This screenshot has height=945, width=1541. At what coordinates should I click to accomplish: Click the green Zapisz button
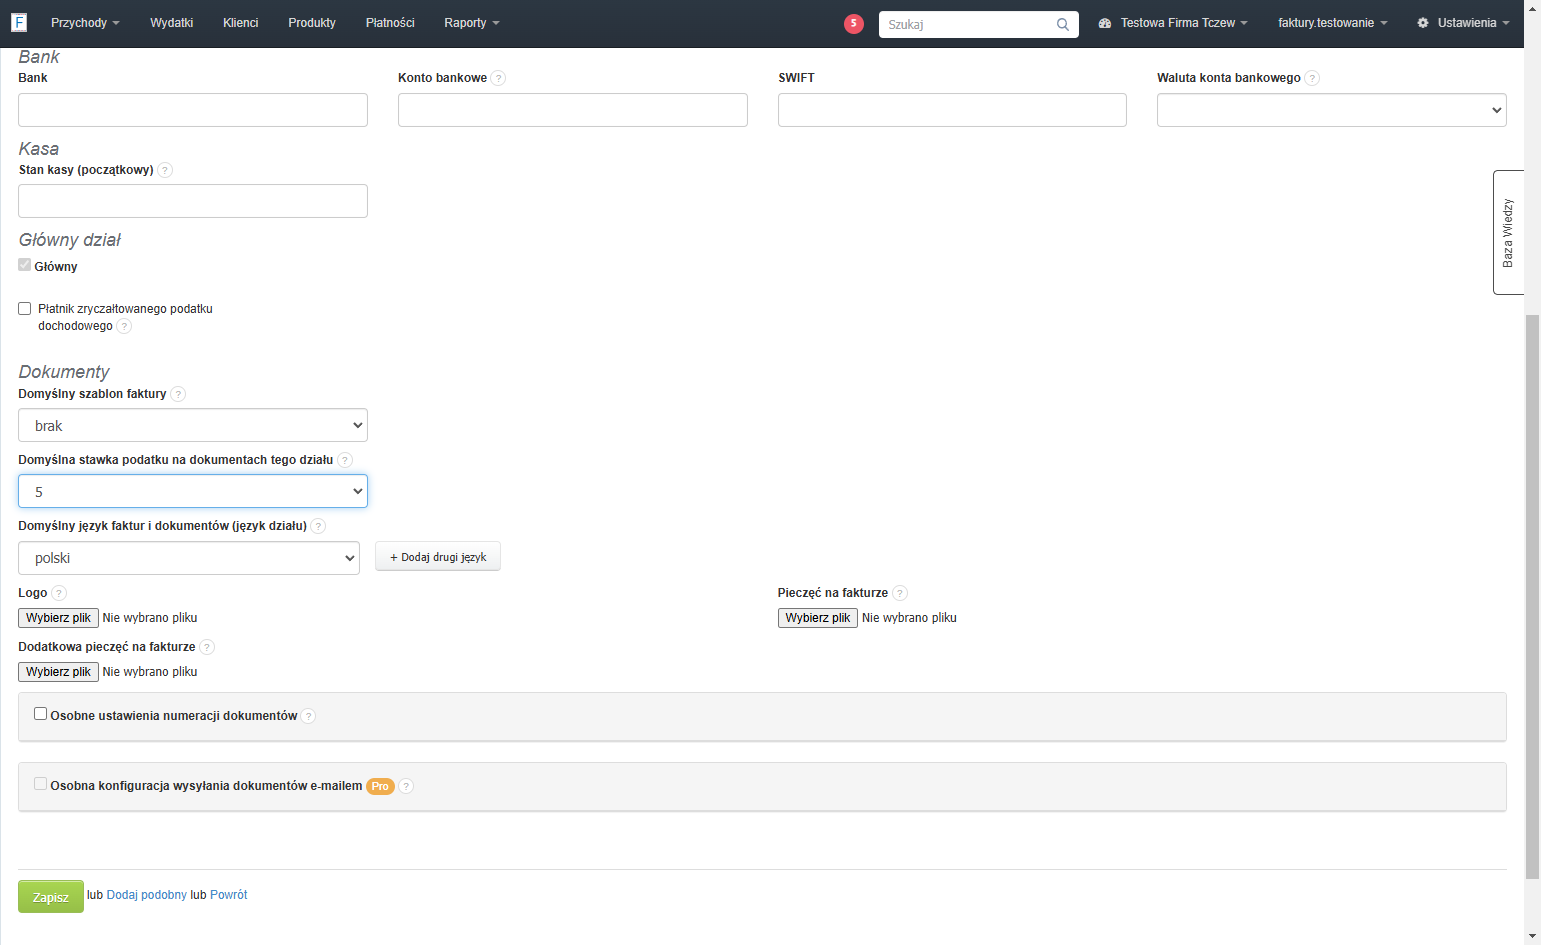tap(51, 897)
